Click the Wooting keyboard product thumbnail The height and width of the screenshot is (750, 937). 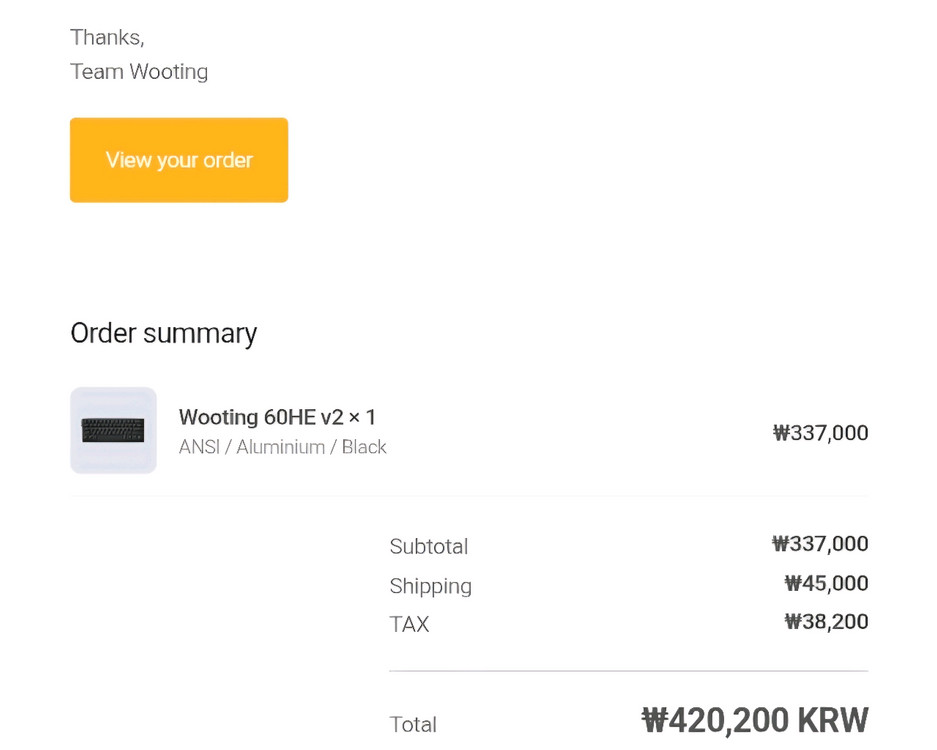click(x=113, y=430)
